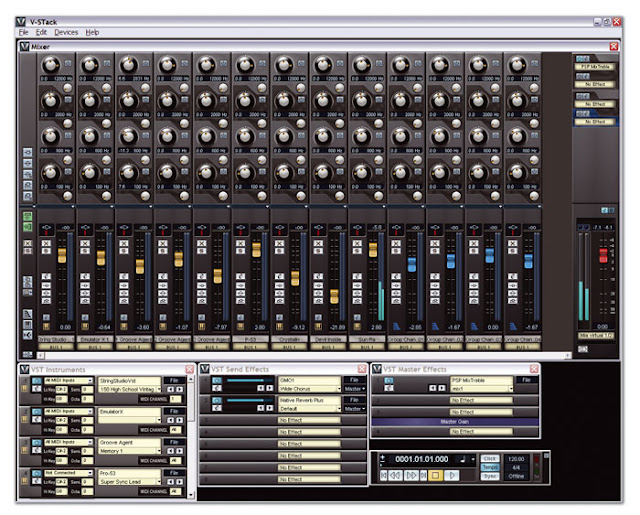Click the red master output fader
The width and height of the screenshot is (640, 515).
[603, 255]
